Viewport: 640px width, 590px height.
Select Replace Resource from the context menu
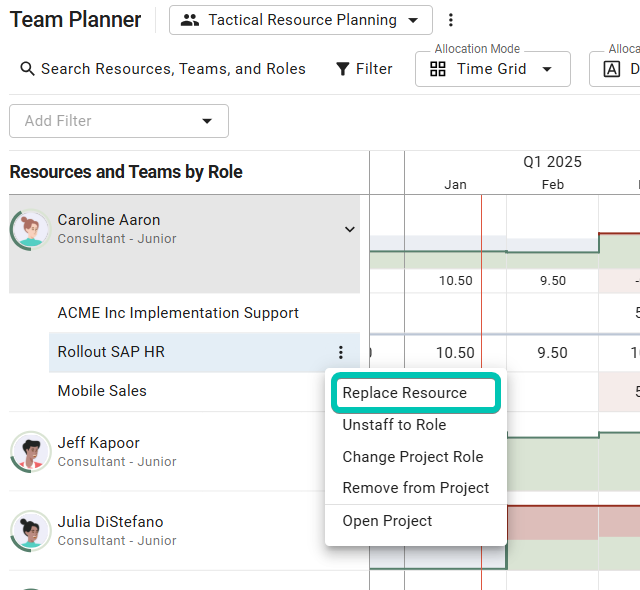(x=405, y=393)
